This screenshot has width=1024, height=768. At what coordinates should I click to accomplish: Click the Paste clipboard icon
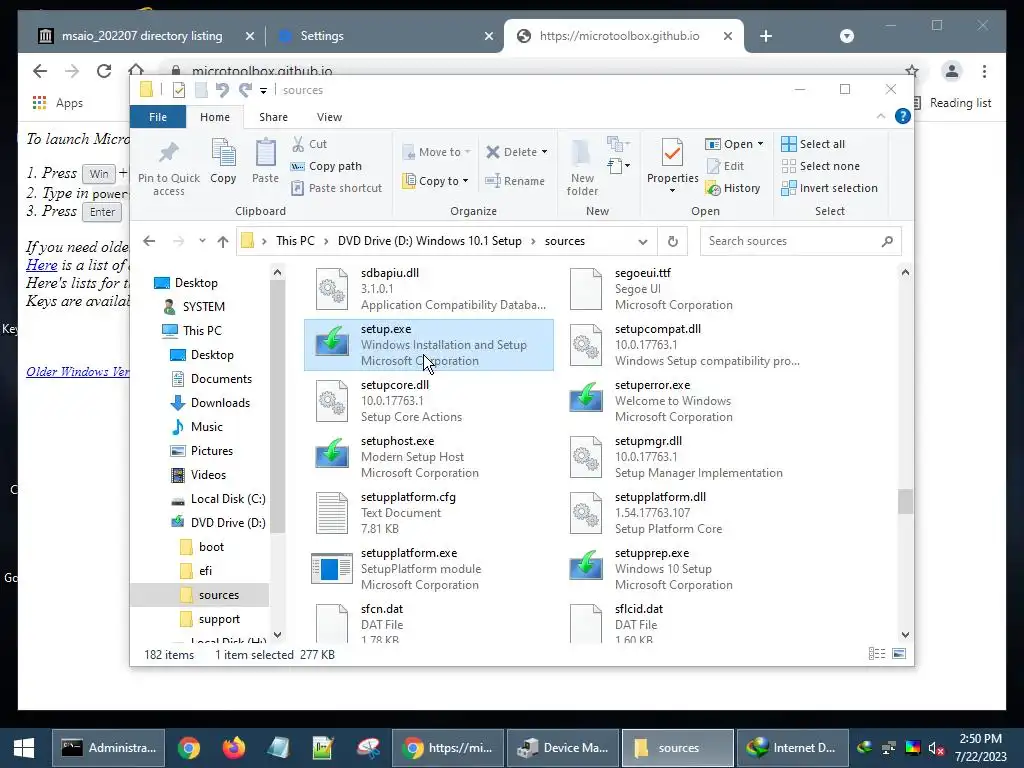265,153
